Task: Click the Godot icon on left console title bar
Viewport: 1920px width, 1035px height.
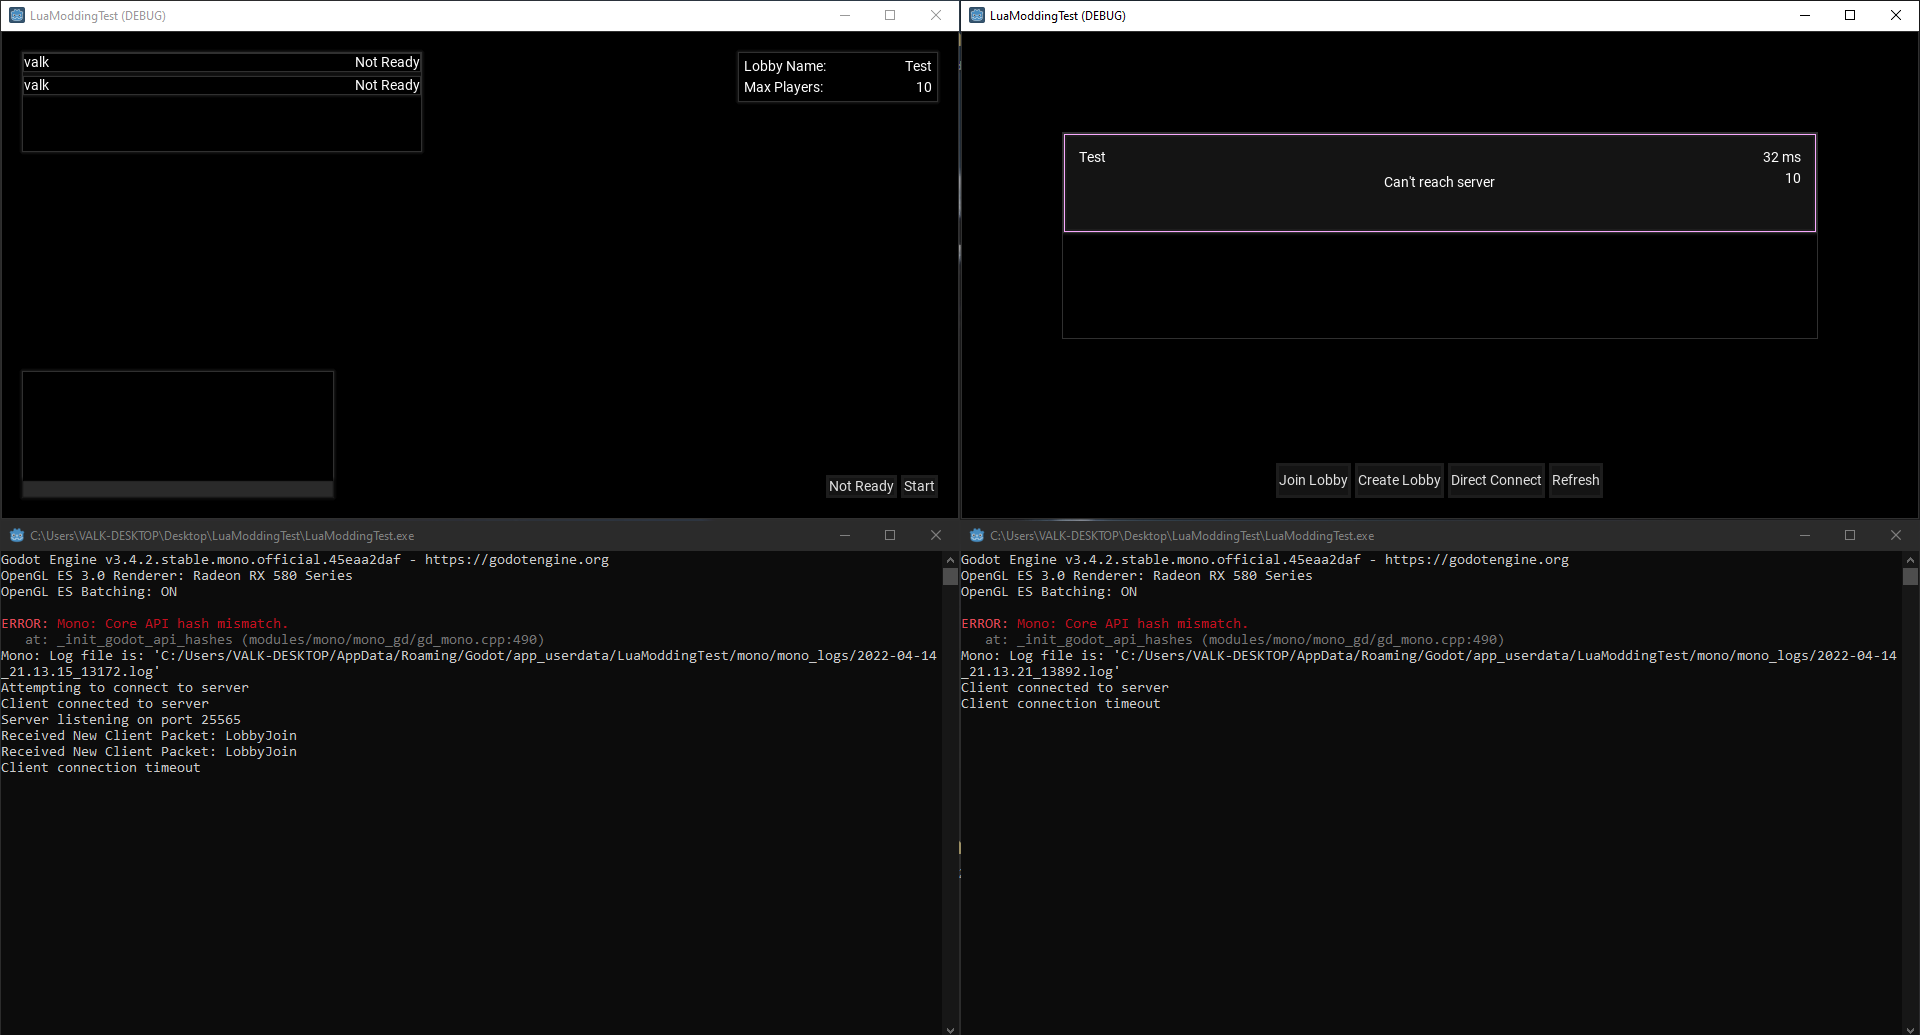Action: [x=17, y=535]
